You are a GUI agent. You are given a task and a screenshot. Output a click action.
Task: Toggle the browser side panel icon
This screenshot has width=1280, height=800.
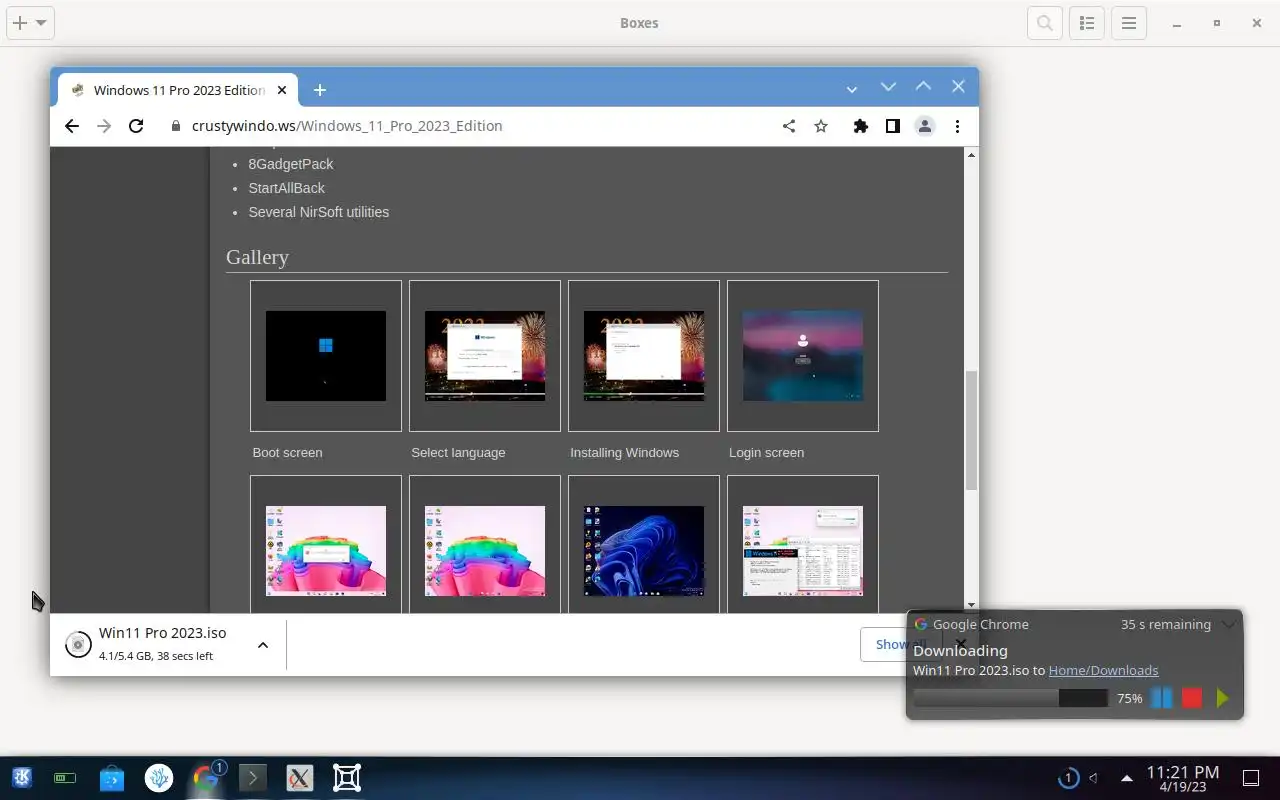pos(892,126)
